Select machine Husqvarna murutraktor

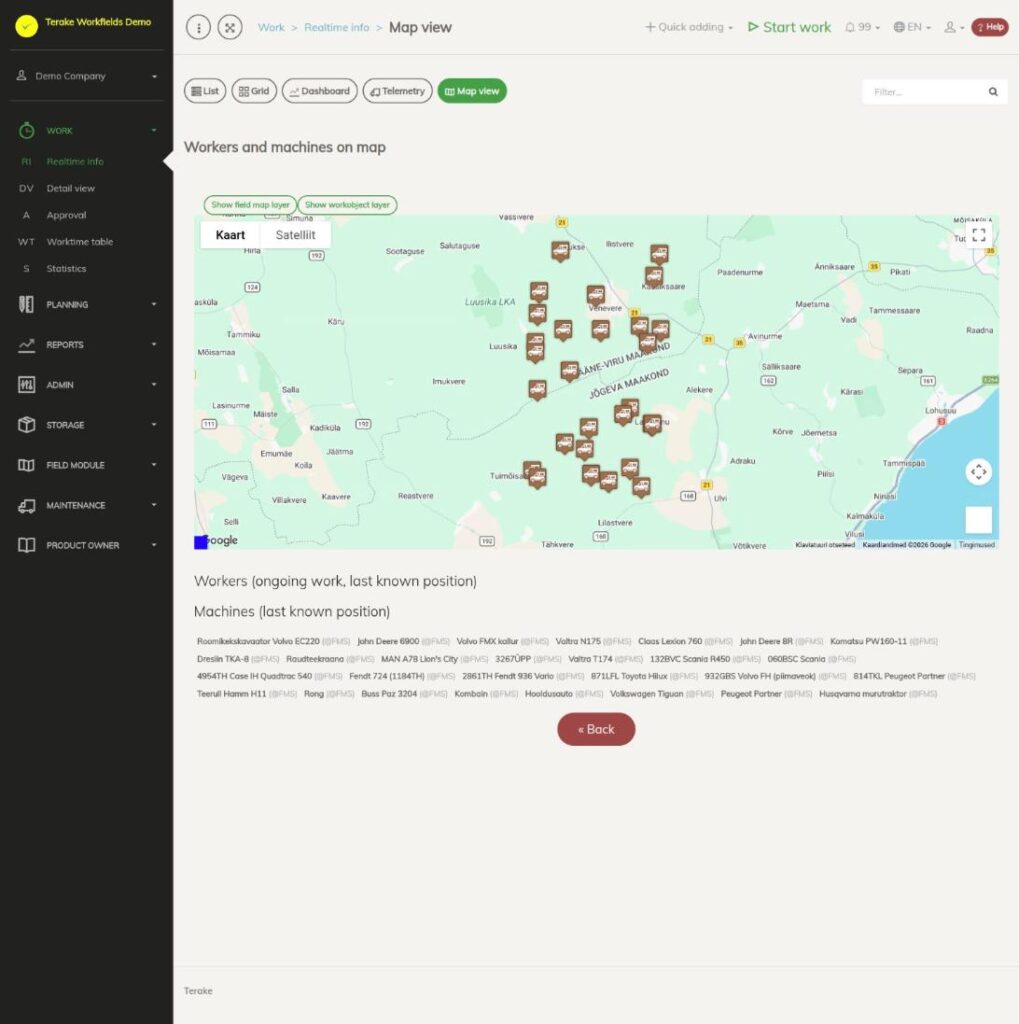point(863,694)
